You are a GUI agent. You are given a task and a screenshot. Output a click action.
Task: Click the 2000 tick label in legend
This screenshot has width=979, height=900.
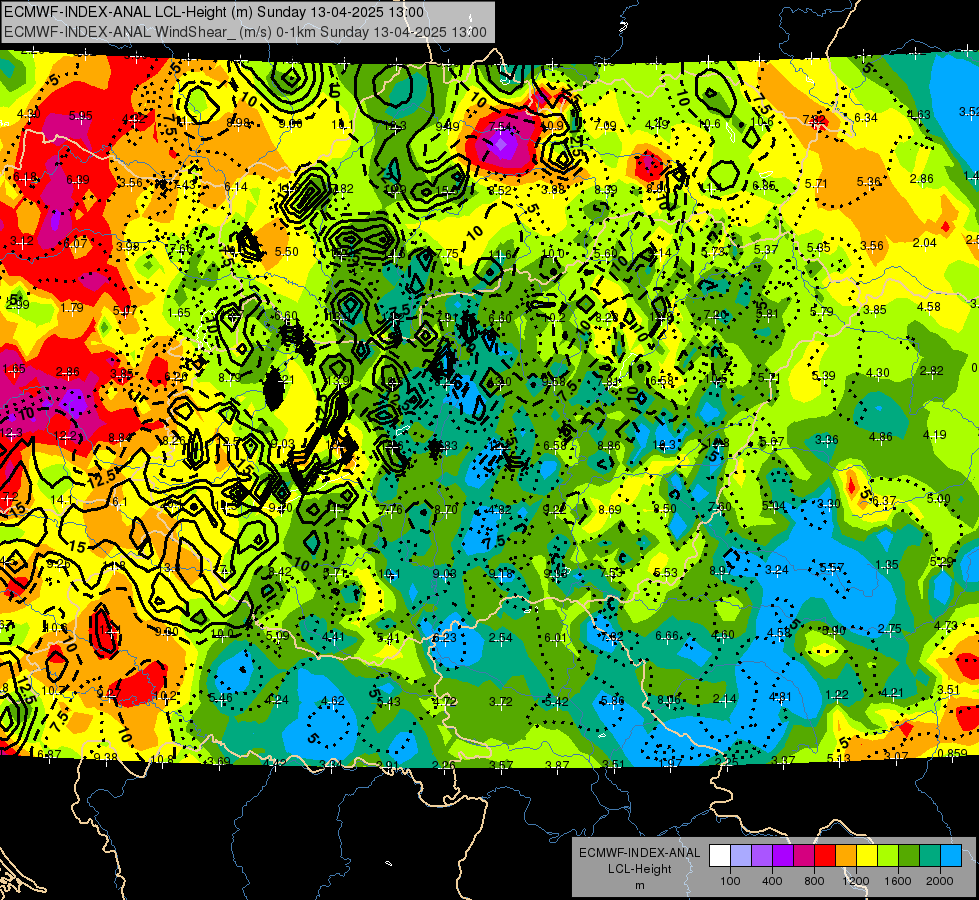pyautogui.click(x=940, y=881)
